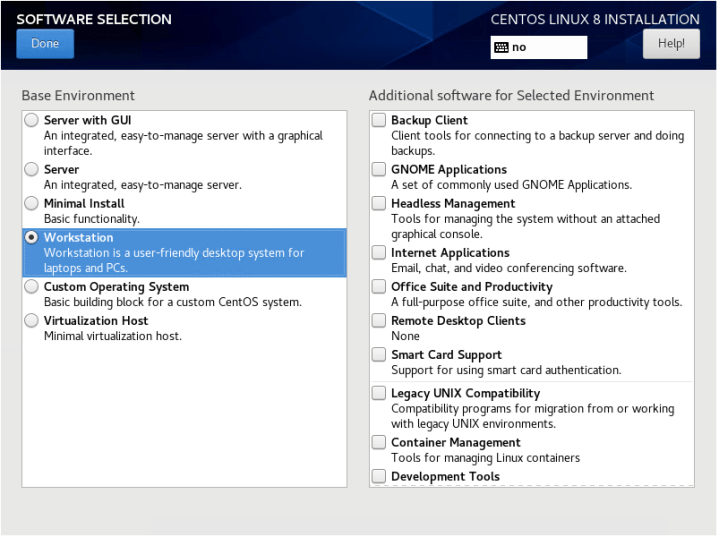Viewport: 719px width, 537px height.
Task: Check Office Suite and Productivity
Action: click(x=379, y=287)
